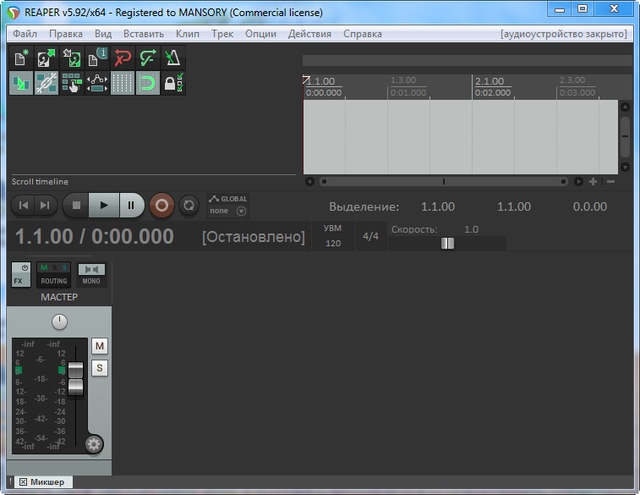Click the Play button in transport
This screenshot has width=640, height=495.
[x=102, y=205]
